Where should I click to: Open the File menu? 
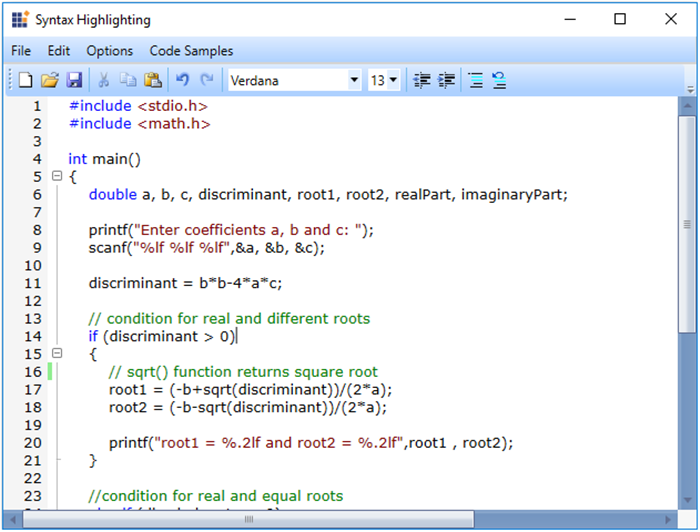click(21, 51)
